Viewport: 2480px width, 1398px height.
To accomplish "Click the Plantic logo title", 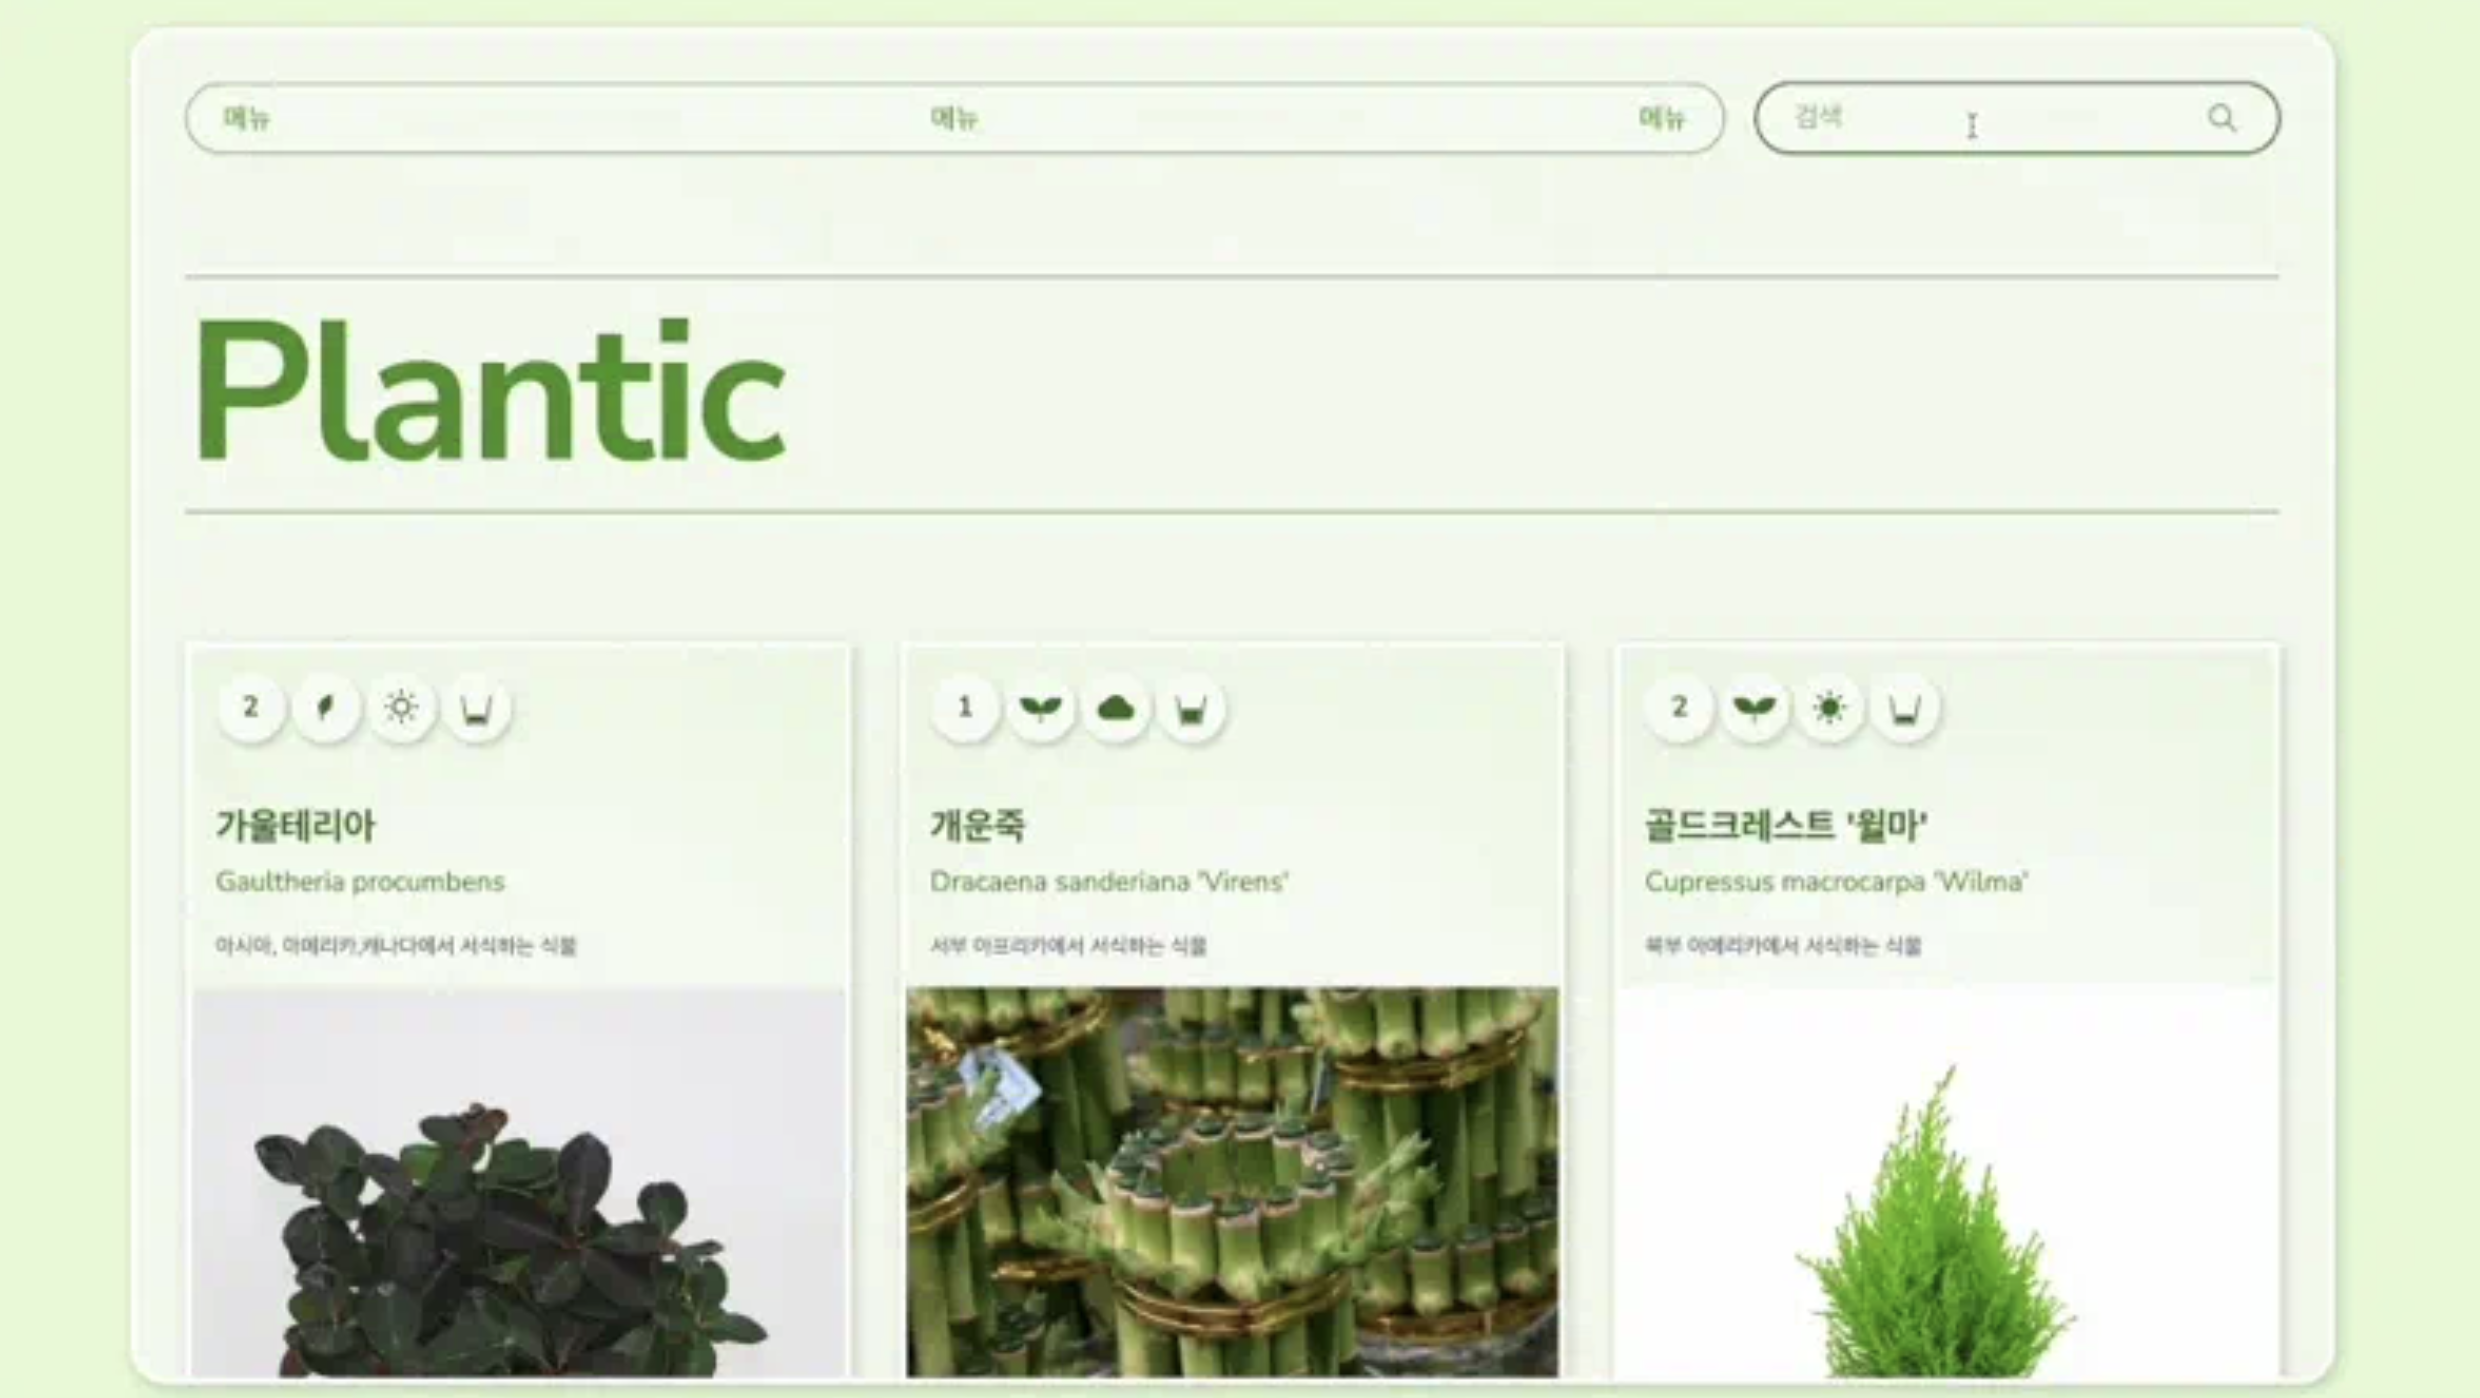I will pos(490,392).
